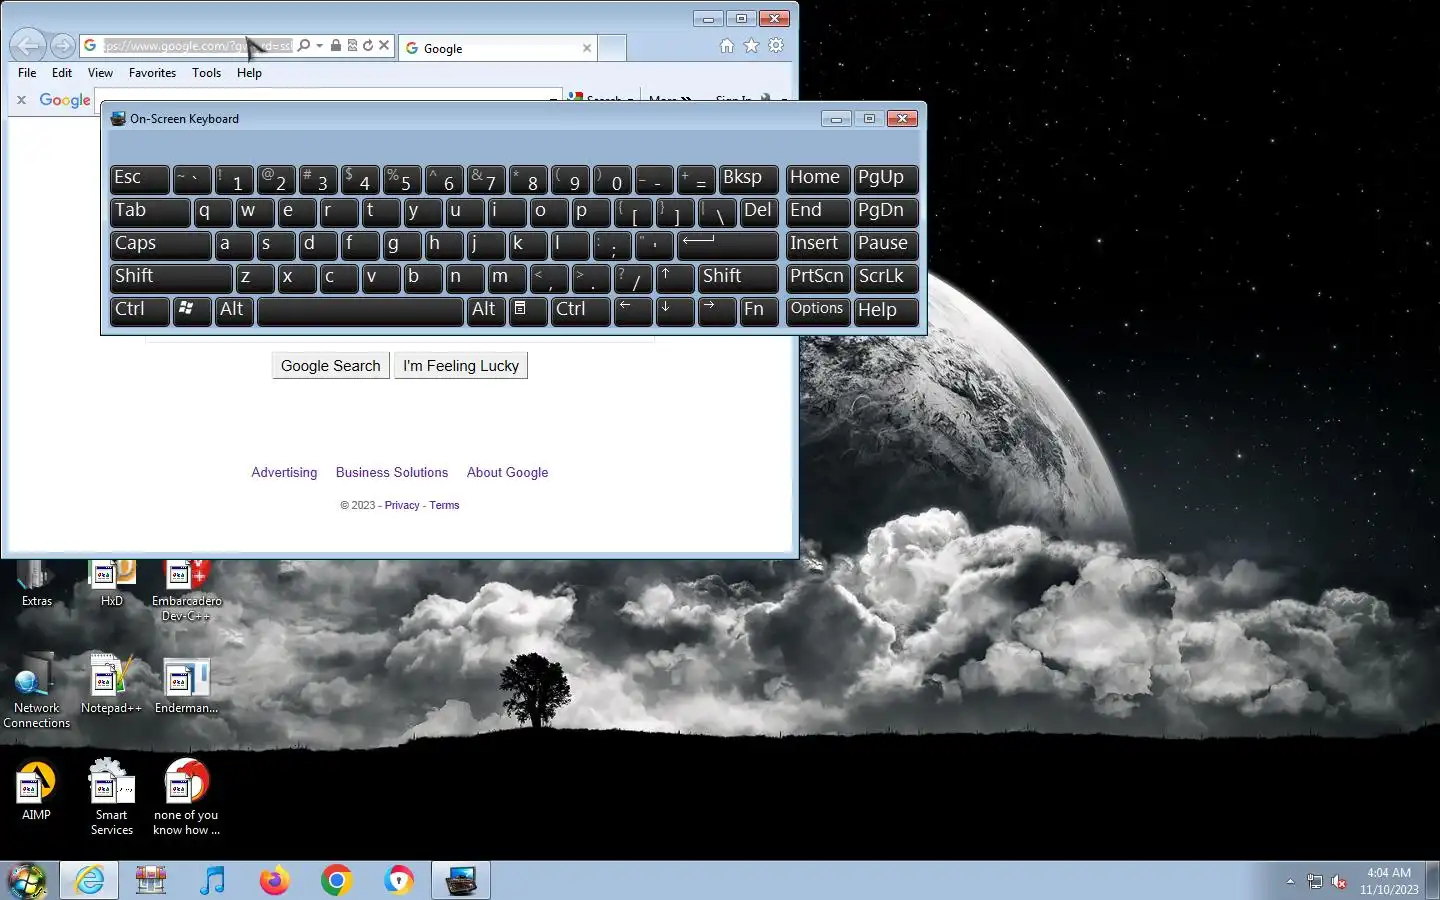Viewport: 1440px width, 900px height.
Task: Select the URL in the address bar
Action: tap(198, 46)
